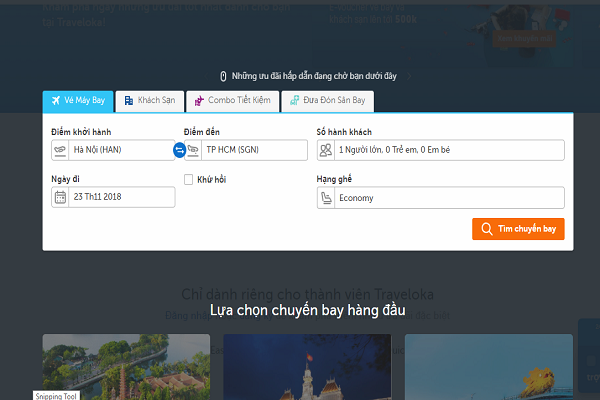Switch to the Khách Sạn tab
Screen dimensions: 600x400
coord(150,101)
